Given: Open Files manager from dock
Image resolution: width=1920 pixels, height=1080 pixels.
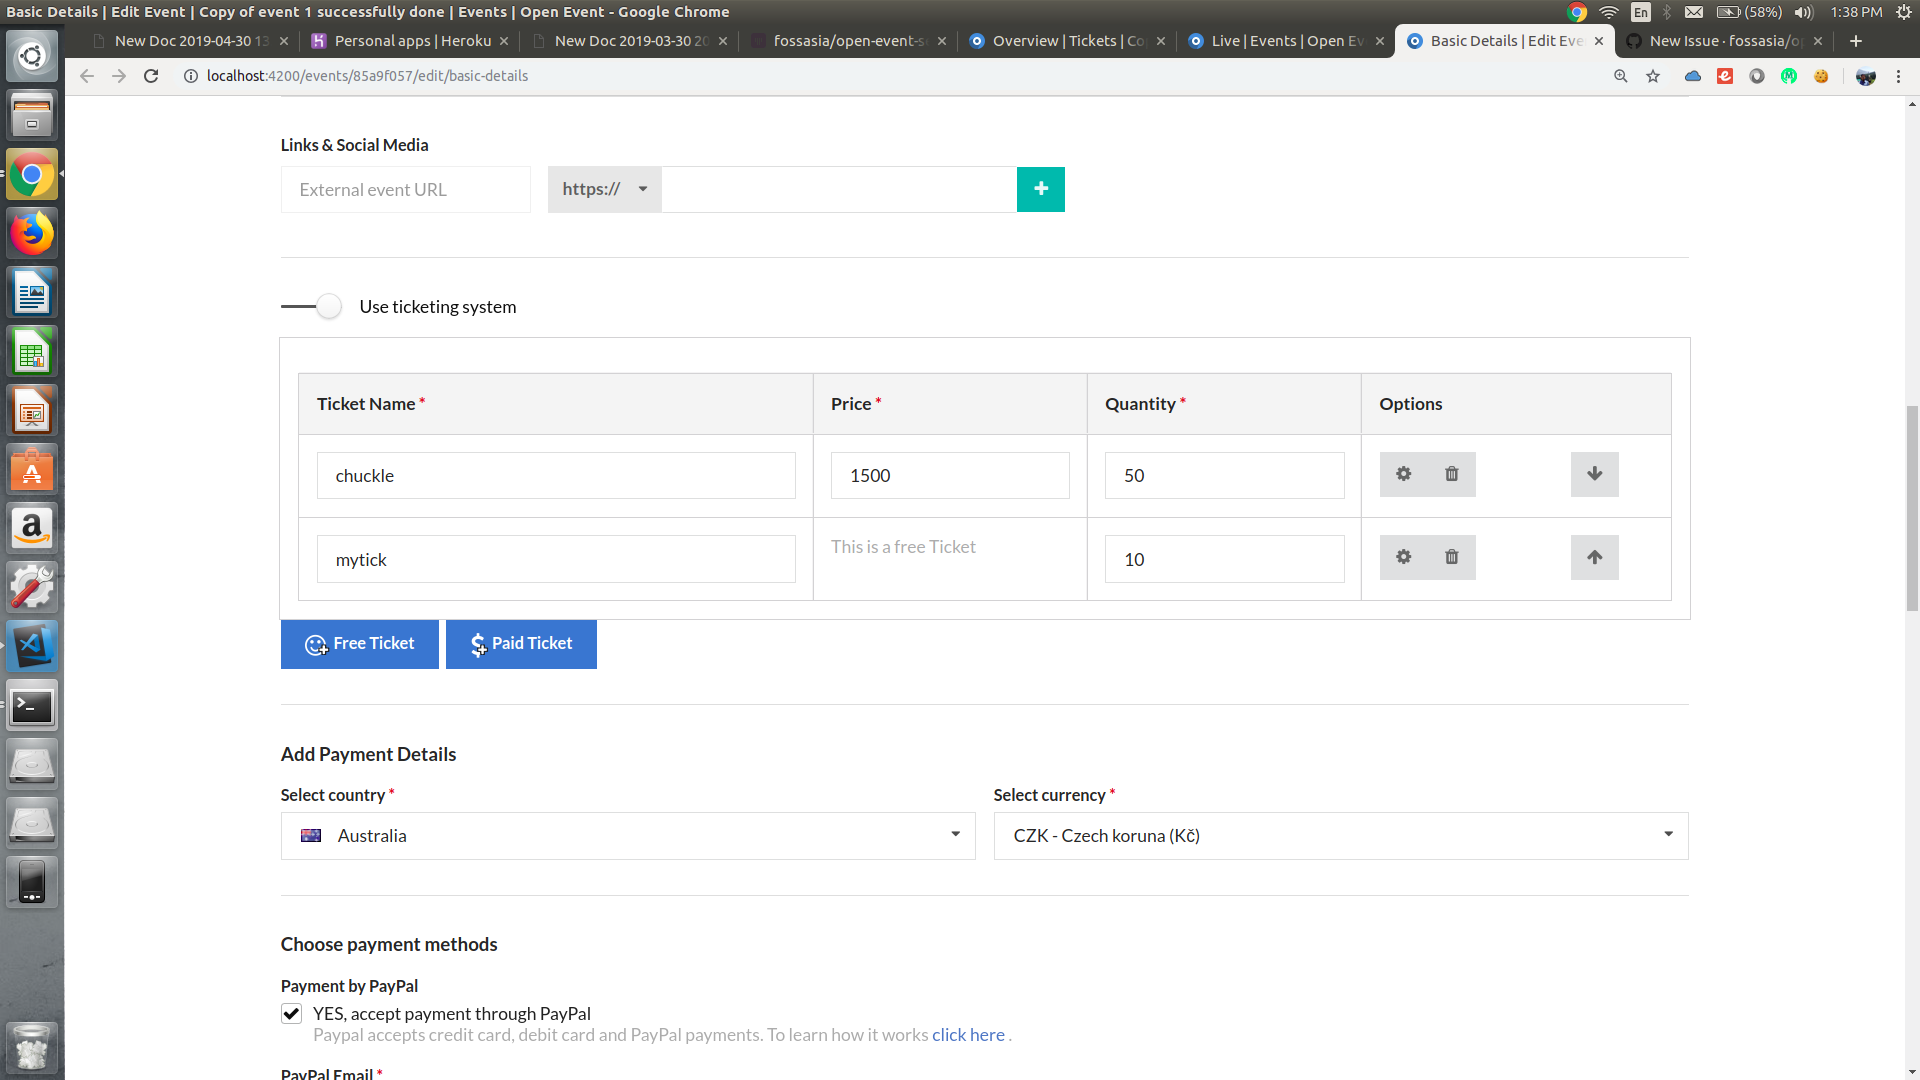Looking at the screenshot, I should [32, 116].
